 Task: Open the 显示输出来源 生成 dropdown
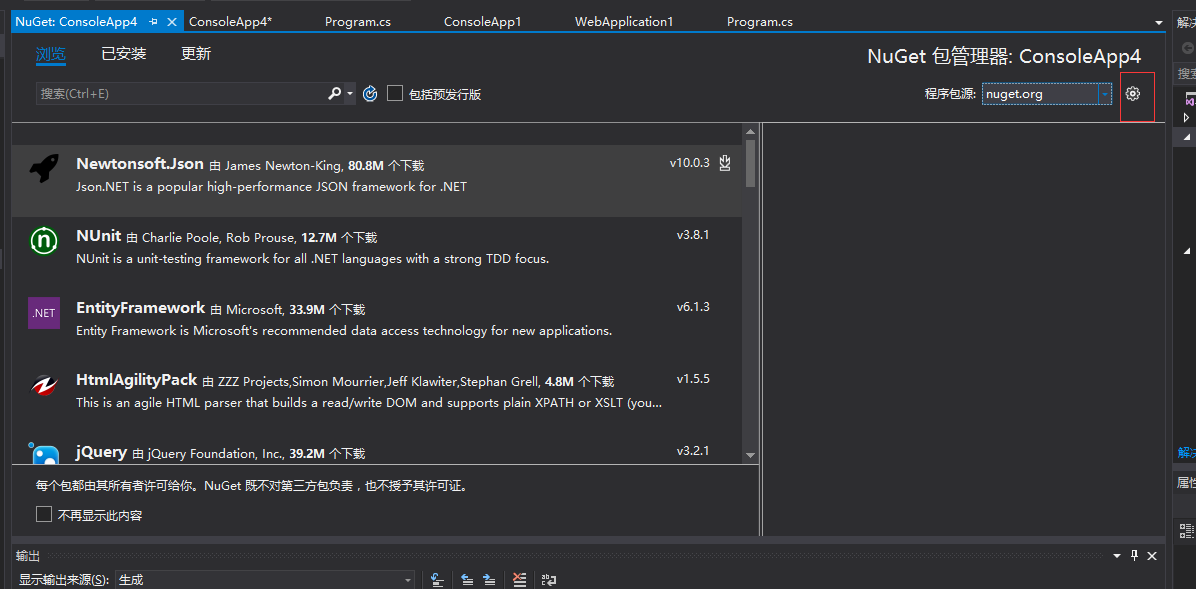pyautogui.click(x=265, y=580)
